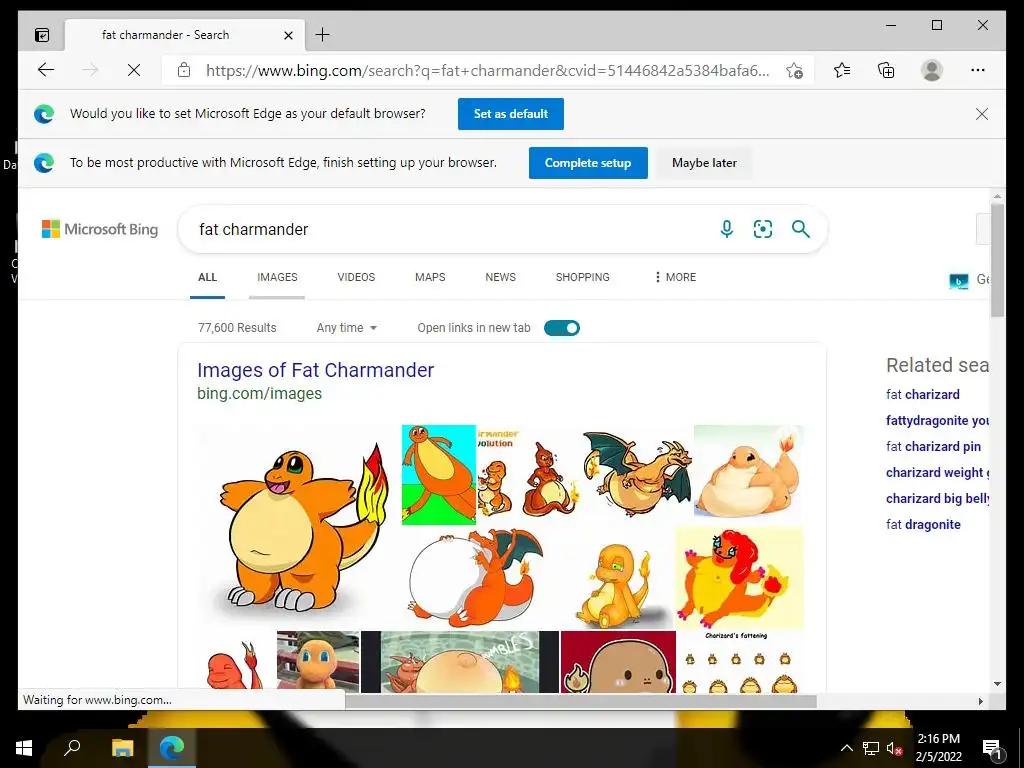Viewport: 1024px width, 768px height.
Task: Click the 77,600 Results count text
Action: point(237,328)
